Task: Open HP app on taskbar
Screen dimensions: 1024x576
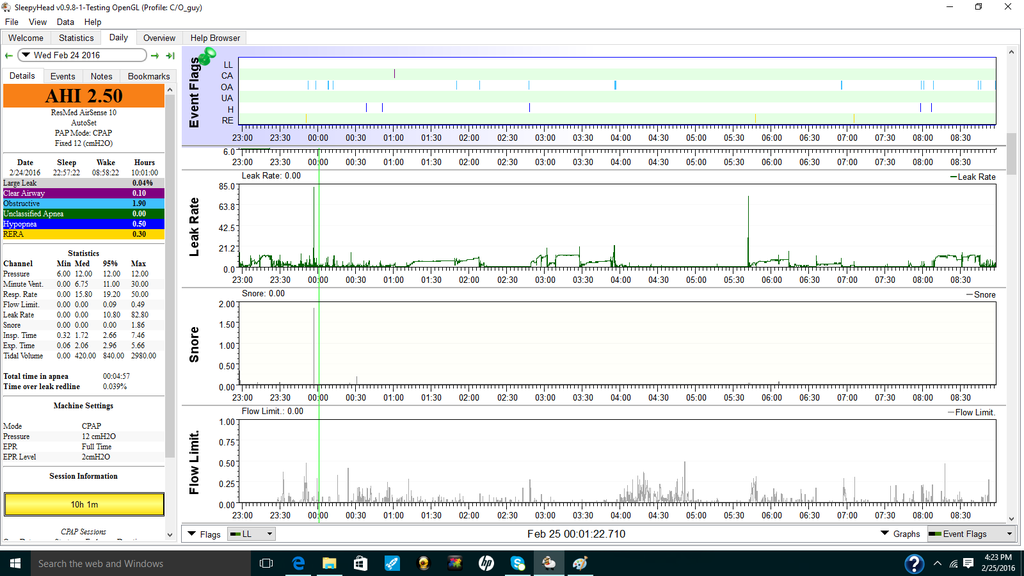Action: [486, 563]
